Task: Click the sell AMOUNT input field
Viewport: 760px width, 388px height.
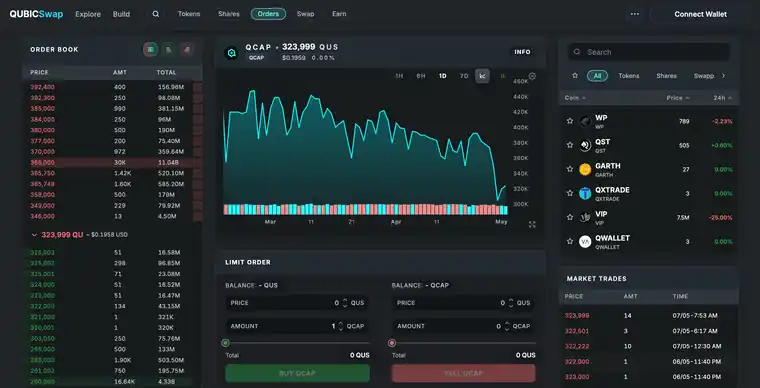Action: [463, 326]
